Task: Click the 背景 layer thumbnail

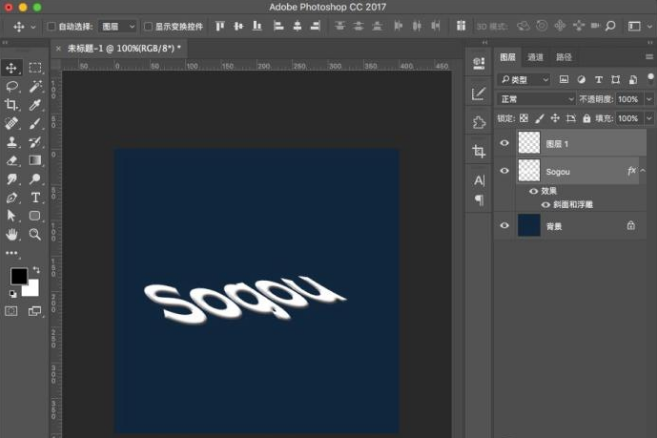Action: tap(529, 225)
